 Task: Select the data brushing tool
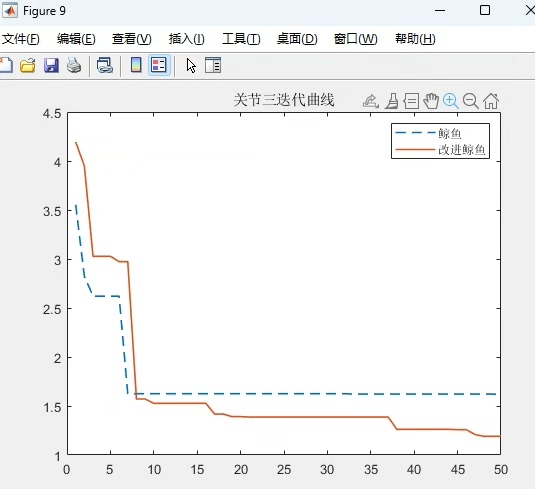(x=392, y=101)
